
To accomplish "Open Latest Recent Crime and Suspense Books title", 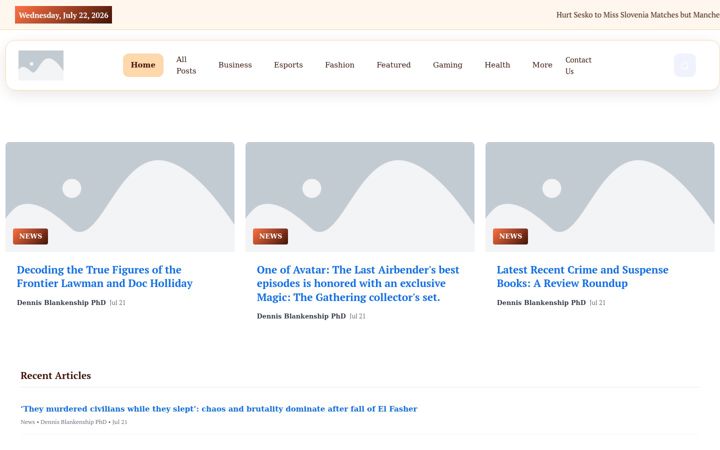I will coord(582,276).
